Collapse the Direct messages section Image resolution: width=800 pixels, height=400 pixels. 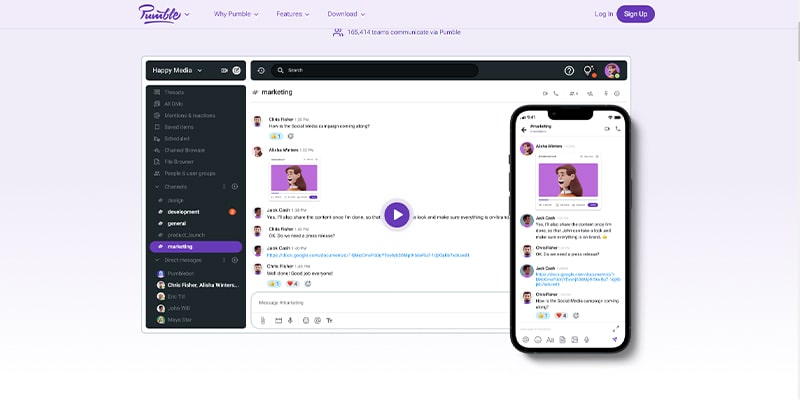click(157, 260)
